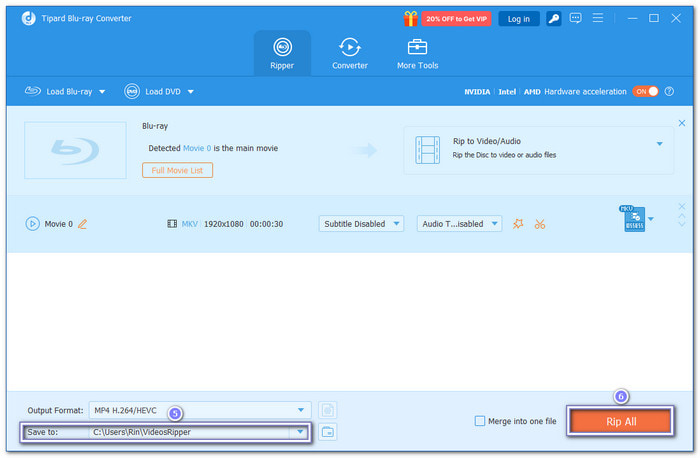Viewport: 700px width, 458px height.
Task: Click the MKV output profile icon
Action: tap(633, 218)
